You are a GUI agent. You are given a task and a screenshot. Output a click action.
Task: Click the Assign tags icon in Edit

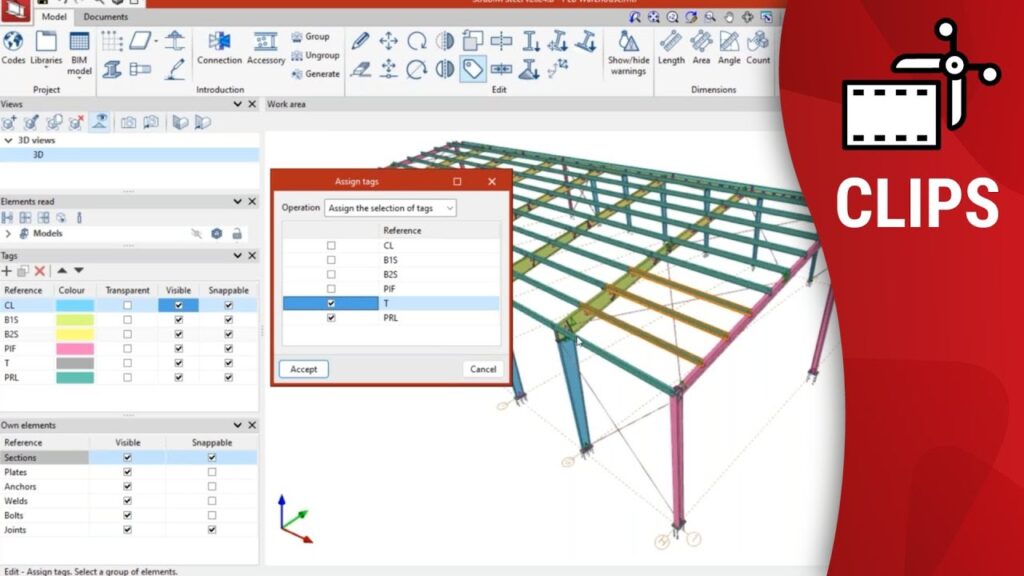pos(472,68)
